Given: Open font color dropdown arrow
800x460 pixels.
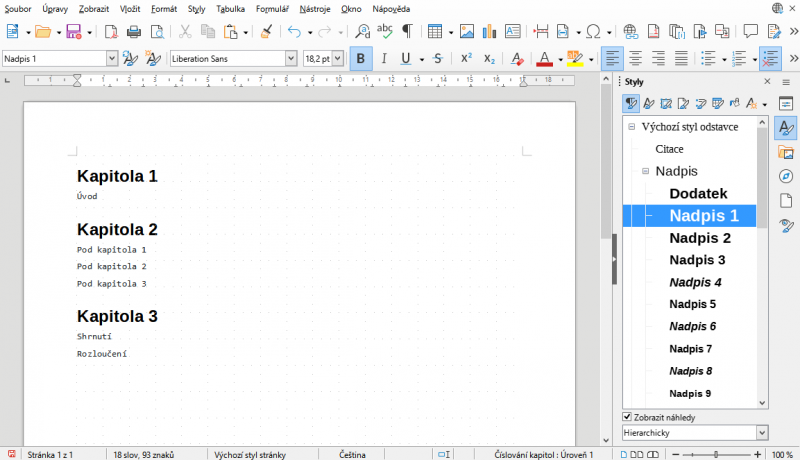Looking at the screenshot, I should pyautogui.click(x=560, y=60).
